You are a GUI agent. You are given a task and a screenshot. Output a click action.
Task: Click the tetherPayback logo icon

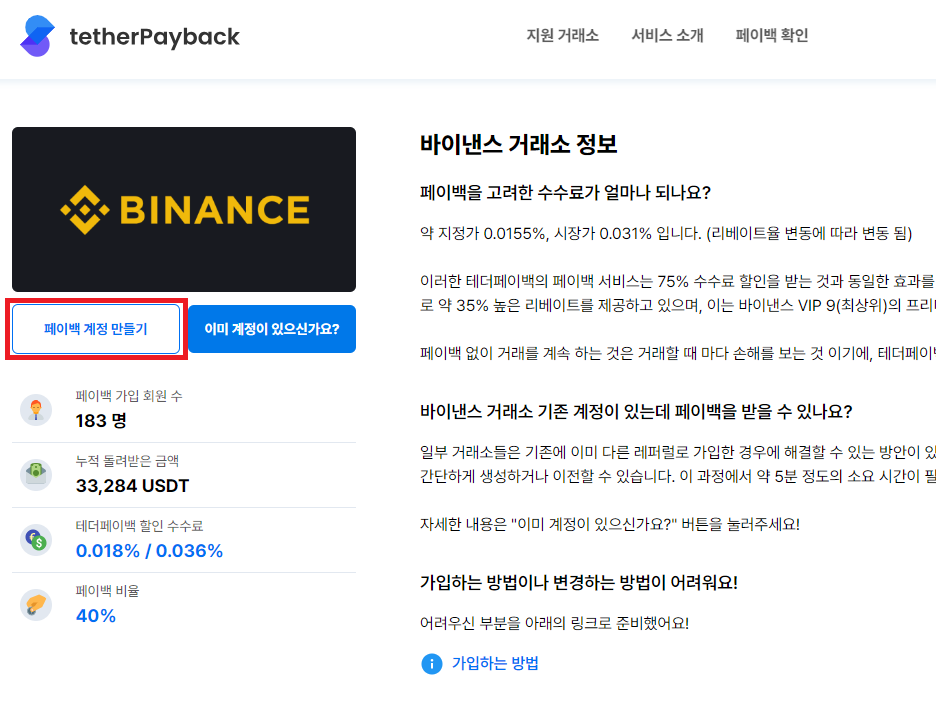click(37, 35)
